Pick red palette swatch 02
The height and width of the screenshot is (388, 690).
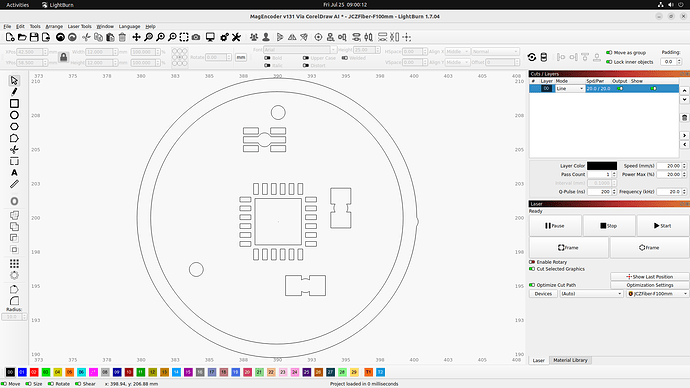pyautogui.click(x=34, y=372)
